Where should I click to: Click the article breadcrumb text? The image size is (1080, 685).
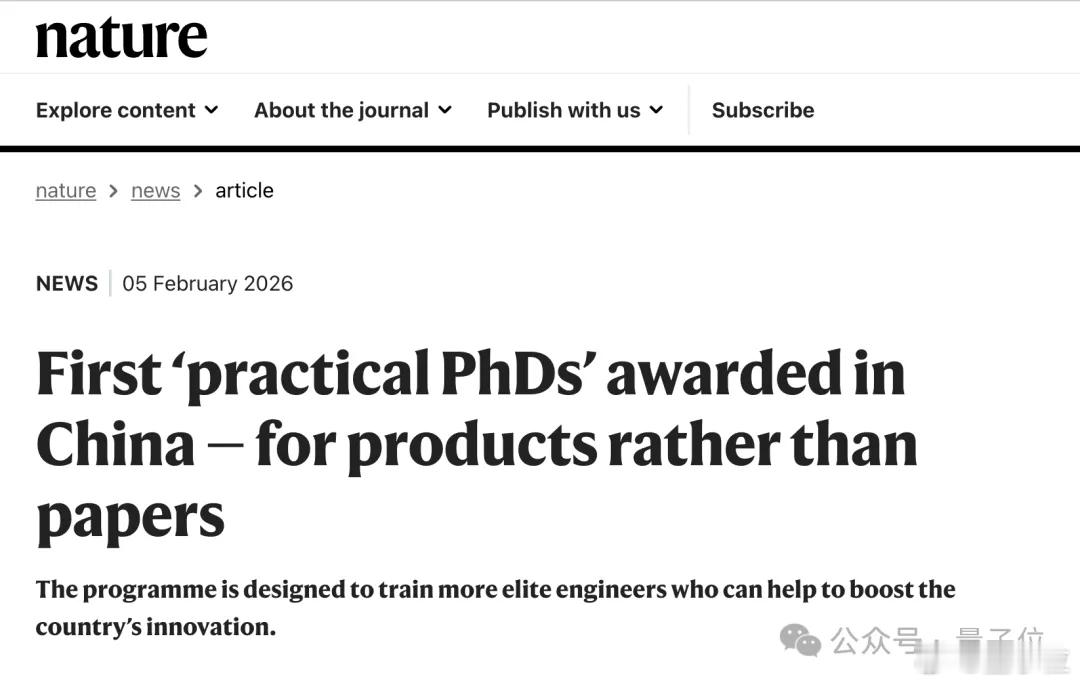(244, 190)
